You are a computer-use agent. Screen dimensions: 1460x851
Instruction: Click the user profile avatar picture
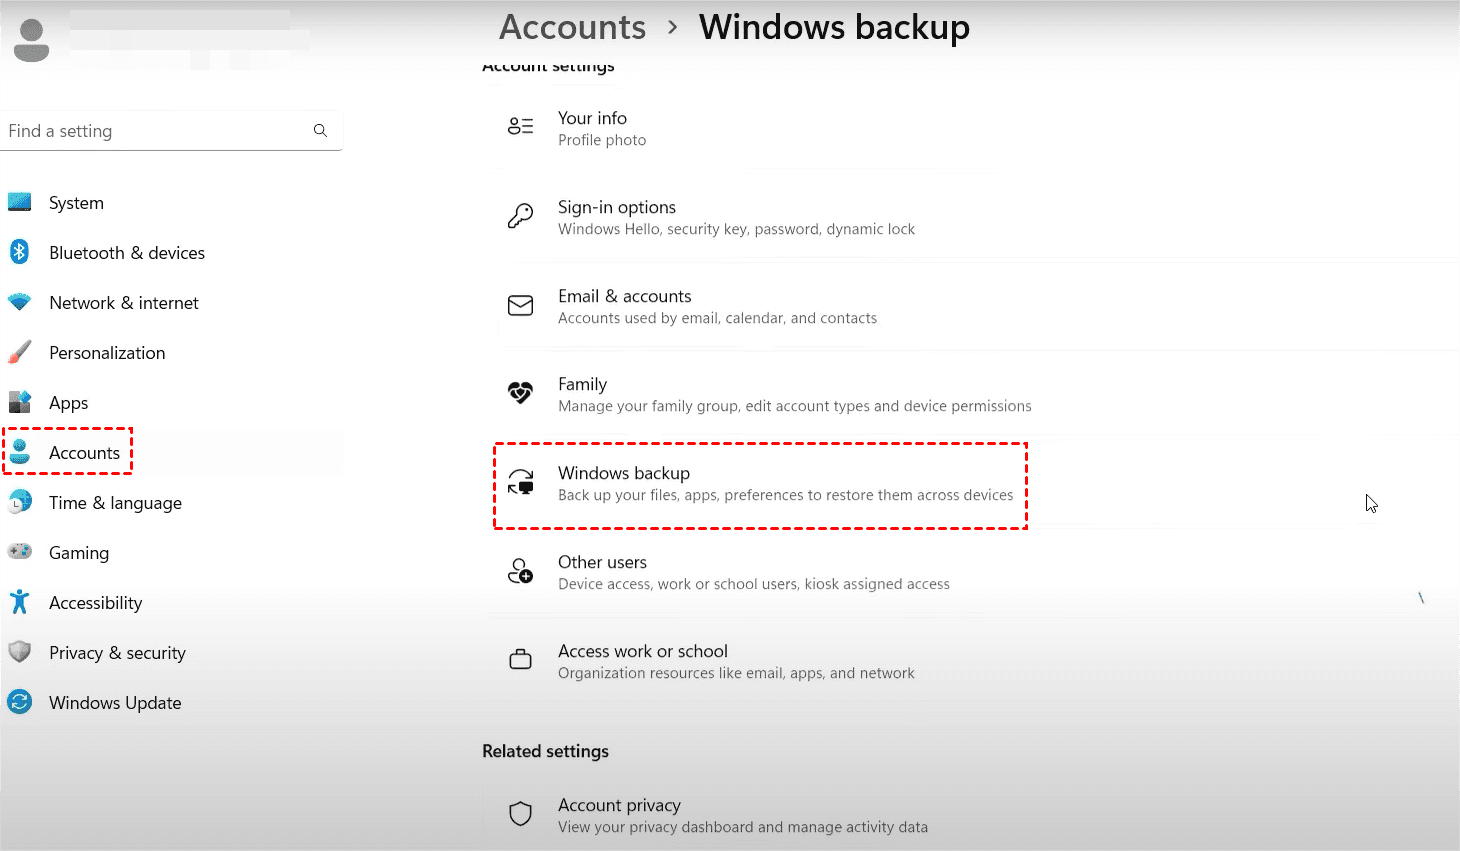pos(32,40)
